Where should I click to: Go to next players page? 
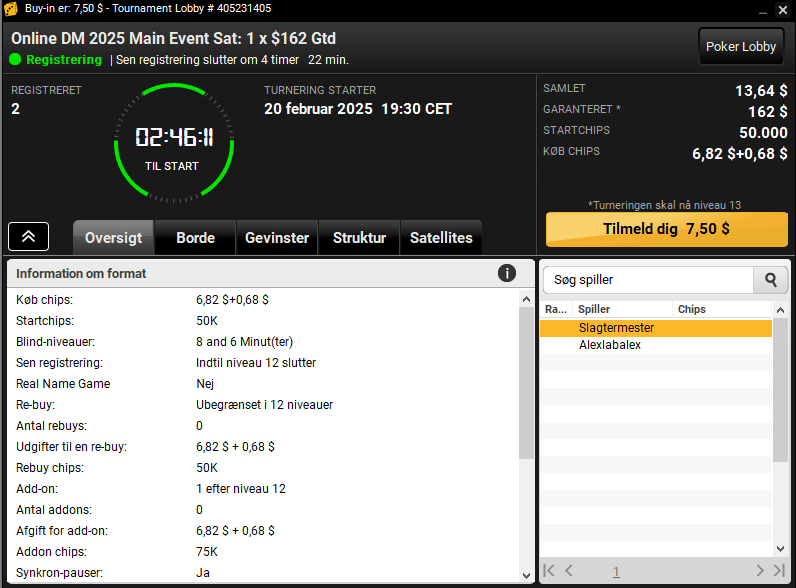point(760,571)
